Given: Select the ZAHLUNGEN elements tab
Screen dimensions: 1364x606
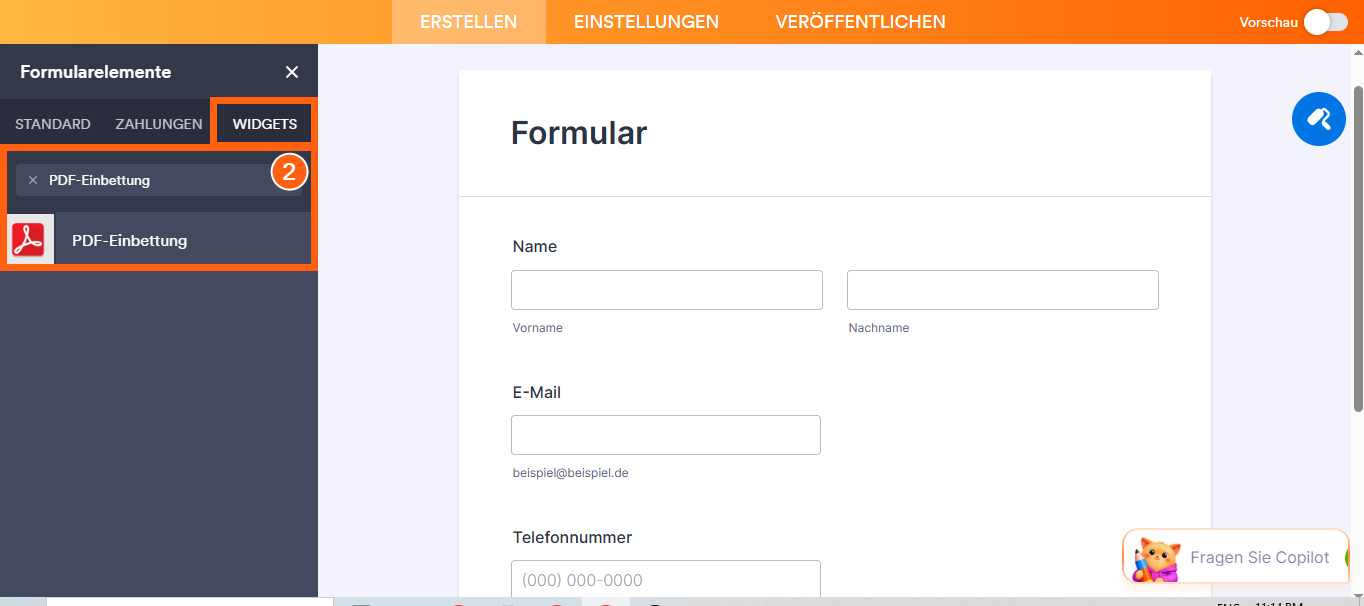Looking at the screenshot, I should [159, 124].
